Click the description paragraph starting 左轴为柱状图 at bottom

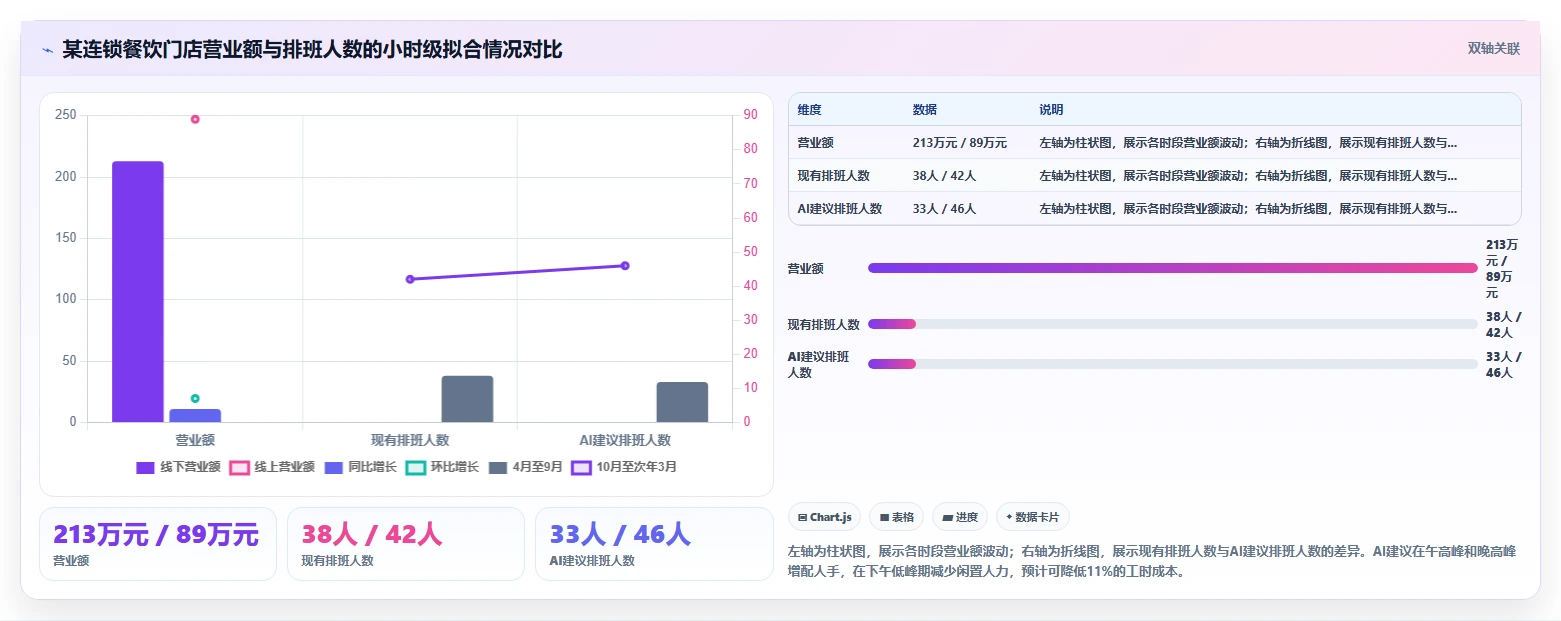pos(1153,562)
